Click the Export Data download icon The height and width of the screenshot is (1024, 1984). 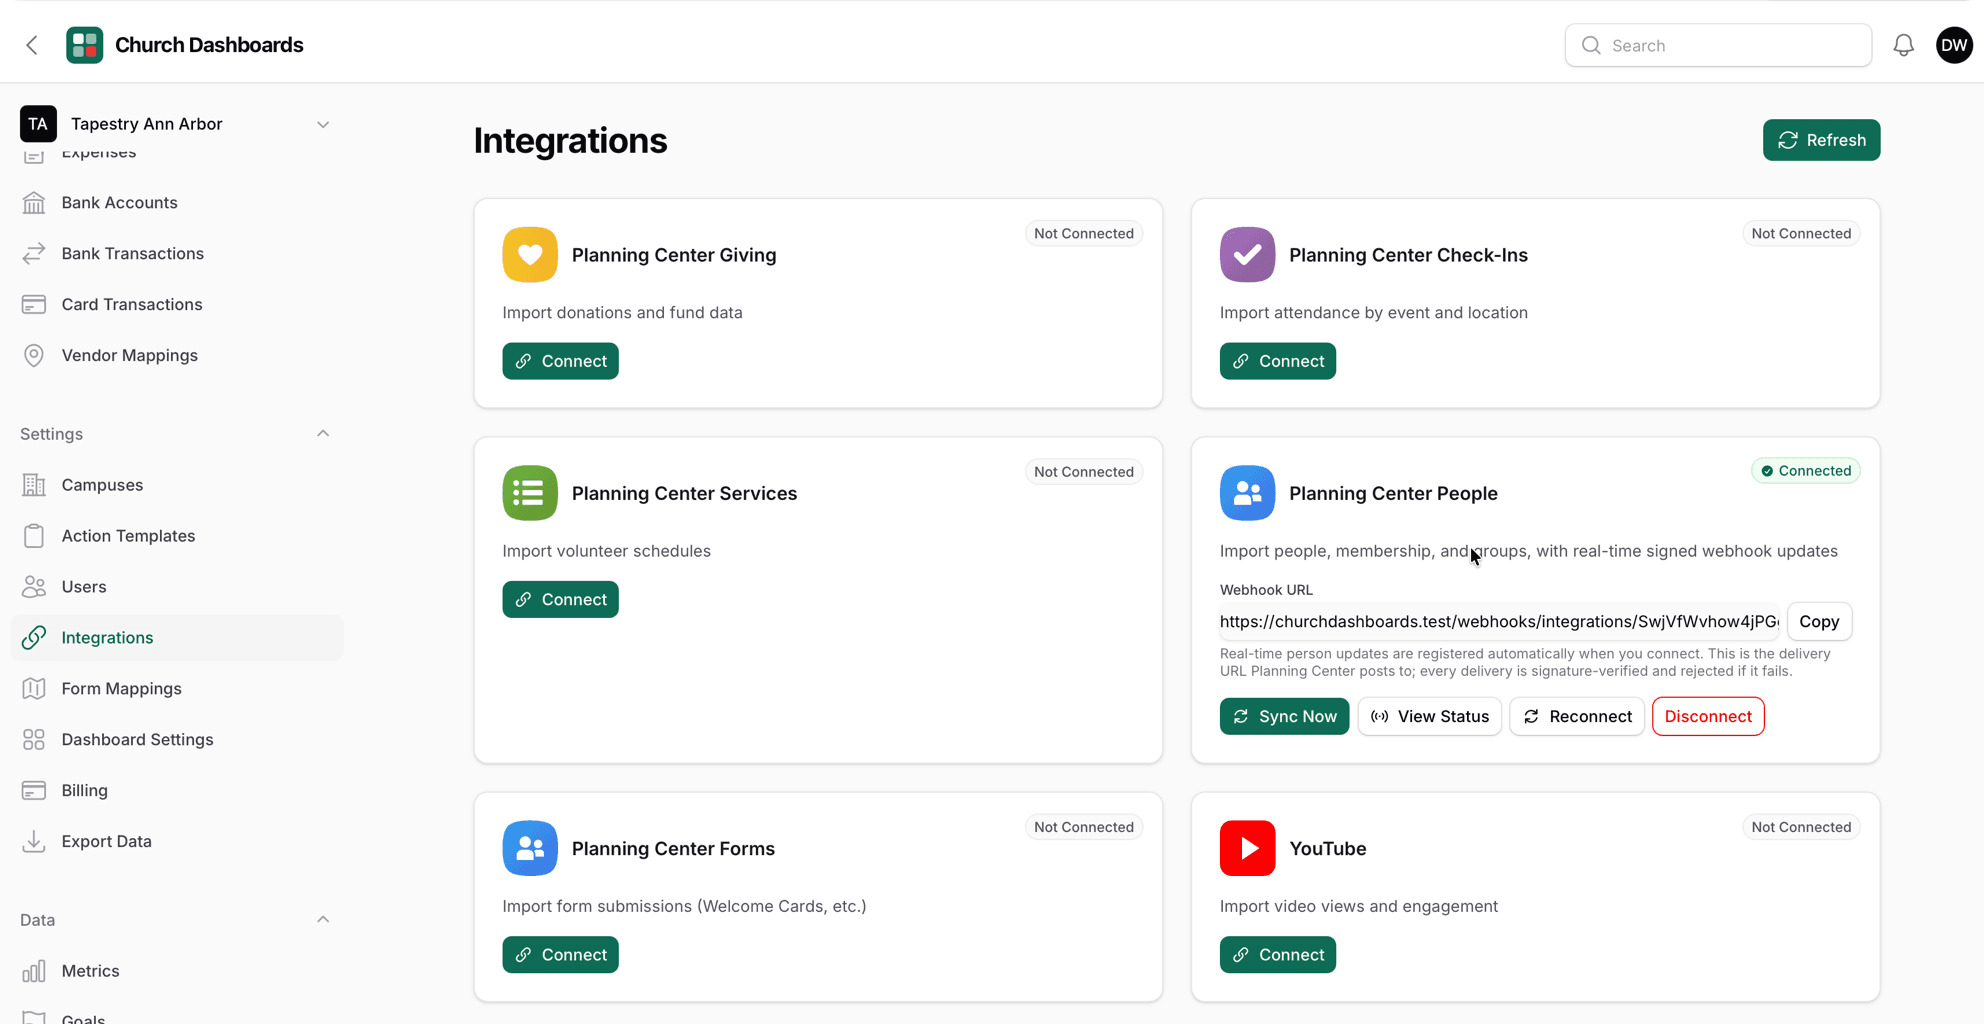point(34,842)
